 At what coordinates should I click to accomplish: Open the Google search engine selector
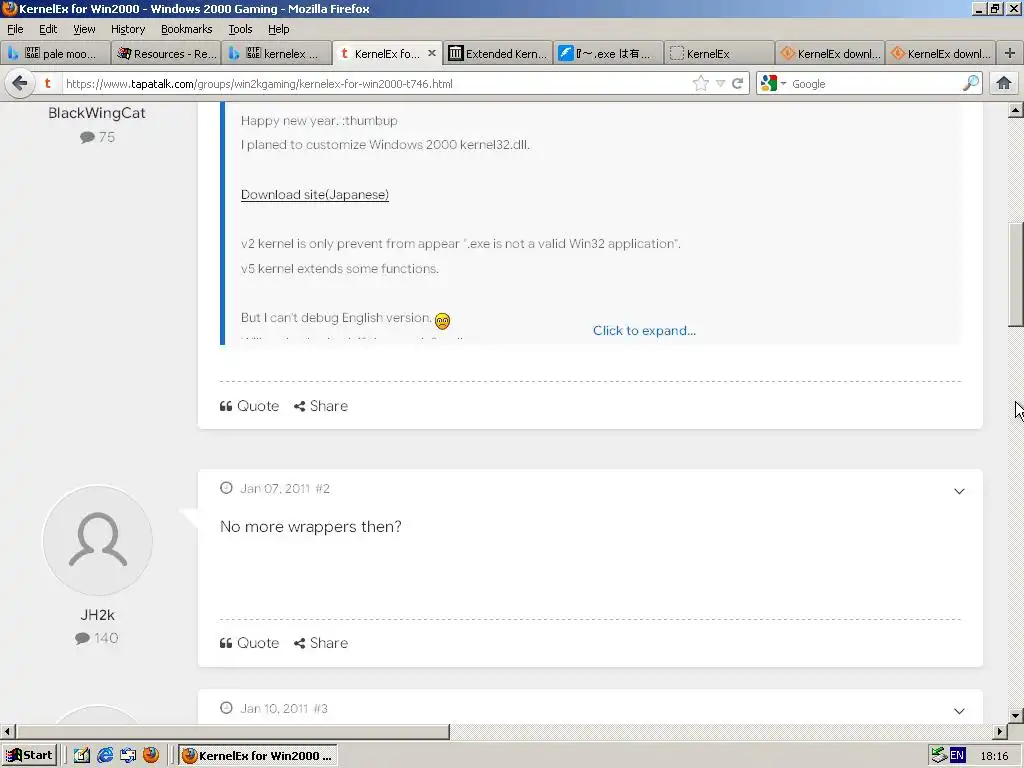(773, 84)
